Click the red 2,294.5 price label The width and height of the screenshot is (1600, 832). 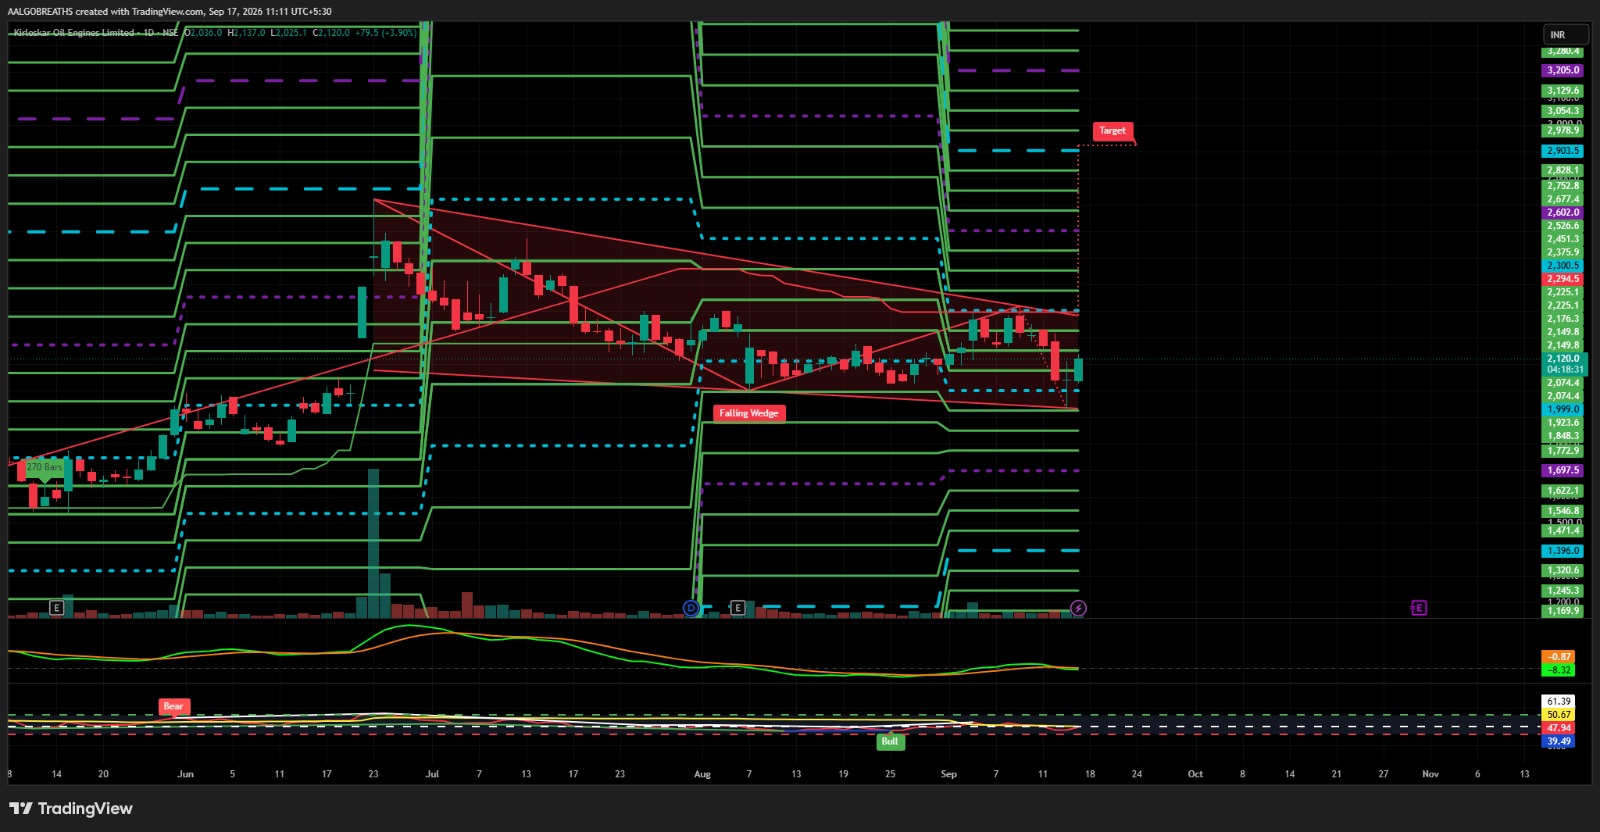coord(1563,279)
